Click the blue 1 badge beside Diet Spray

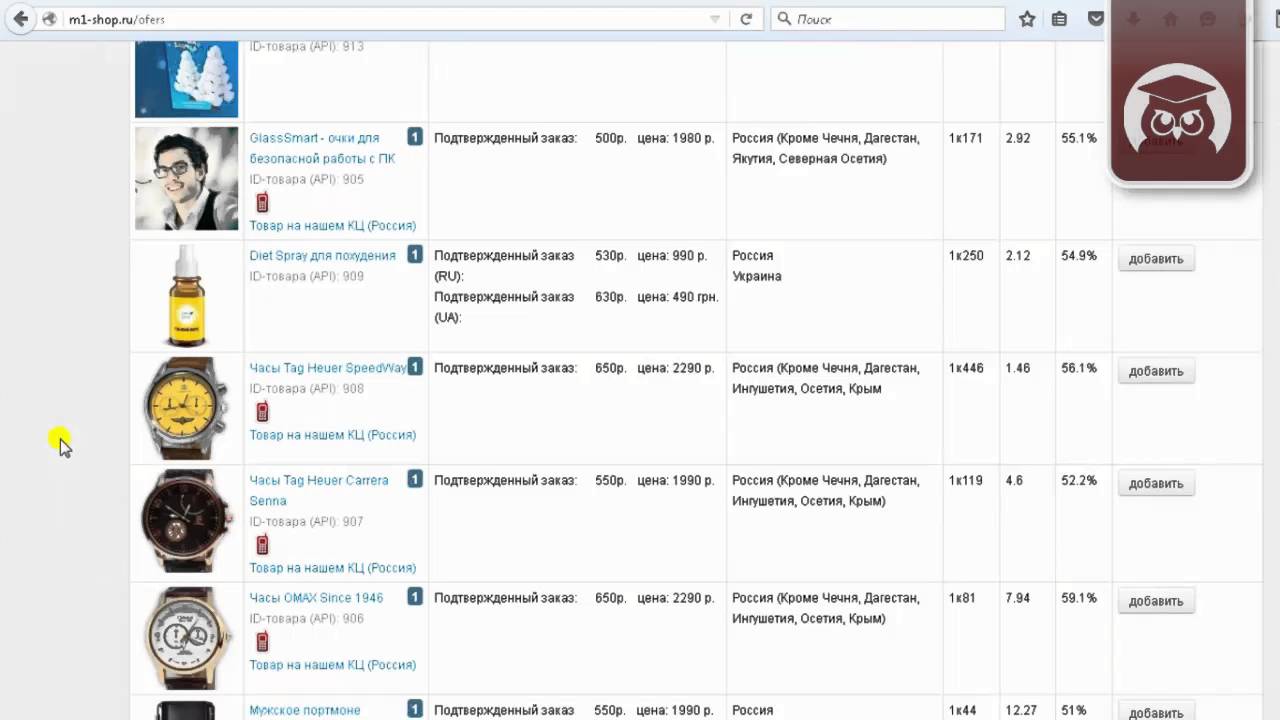(415, 255)
